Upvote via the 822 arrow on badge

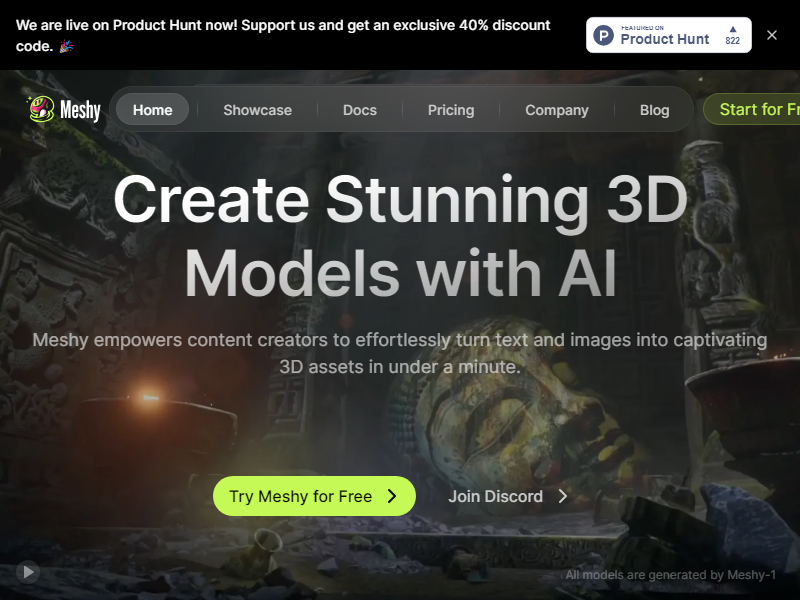tap(733, 35)
